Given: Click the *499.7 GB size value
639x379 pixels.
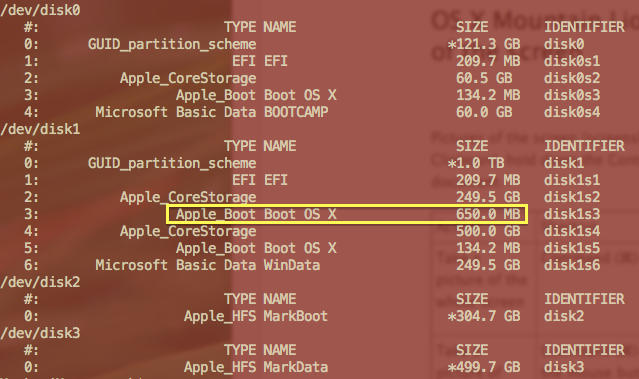Looking at the screenshot, I should (x=484, y=367).
